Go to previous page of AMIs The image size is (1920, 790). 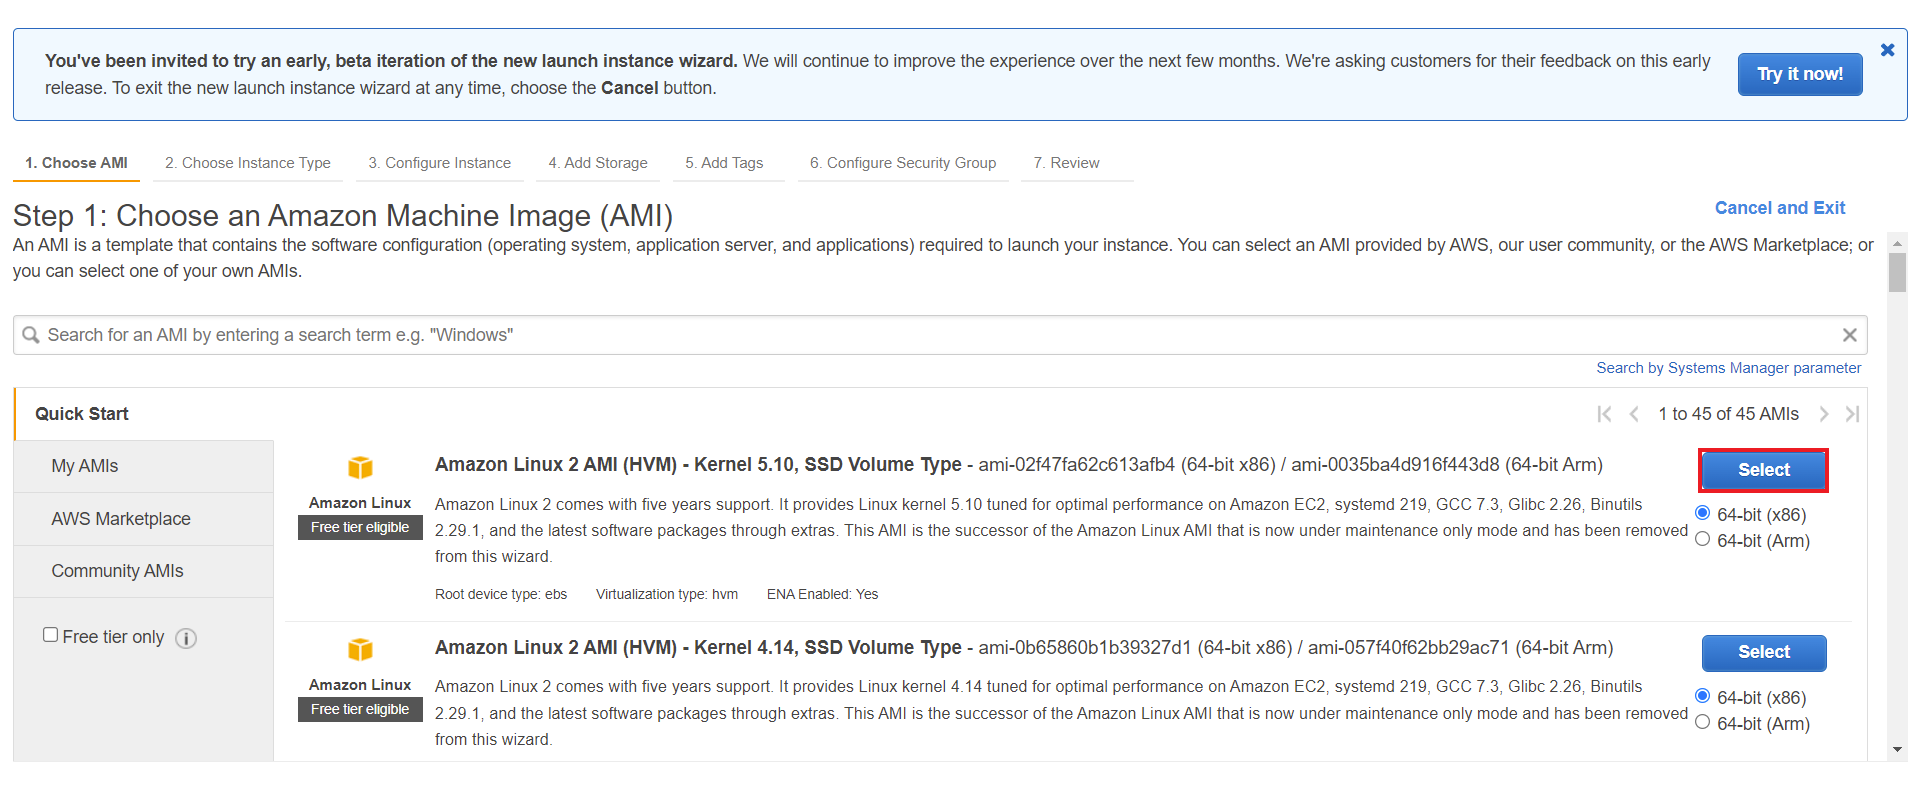tap(1634, 414)
